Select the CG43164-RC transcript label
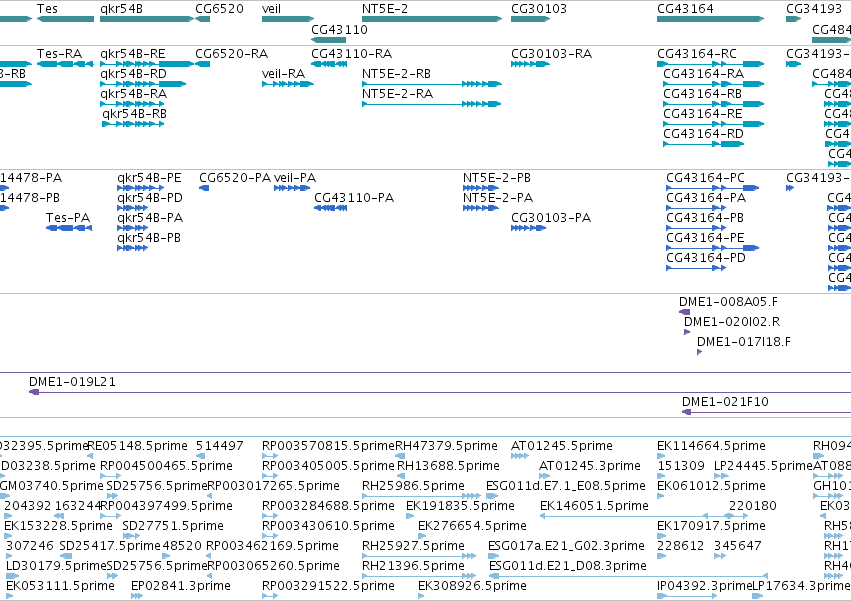 [697, 54]
